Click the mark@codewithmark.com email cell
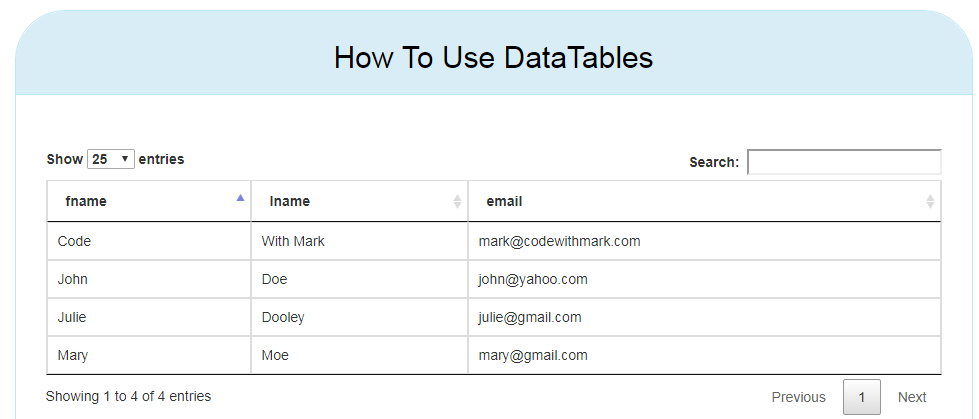Viewport: 979px width, 419px height. coord(559,241)
